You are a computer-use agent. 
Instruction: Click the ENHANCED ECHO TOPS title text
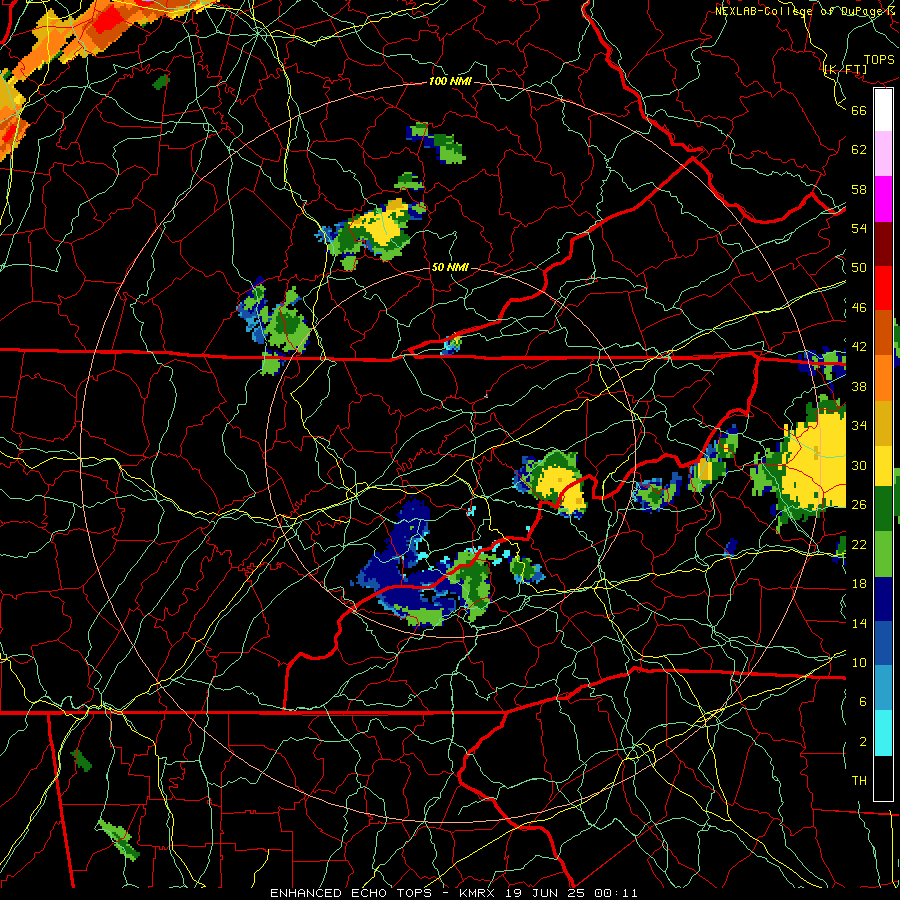click(x=354, y=893)
